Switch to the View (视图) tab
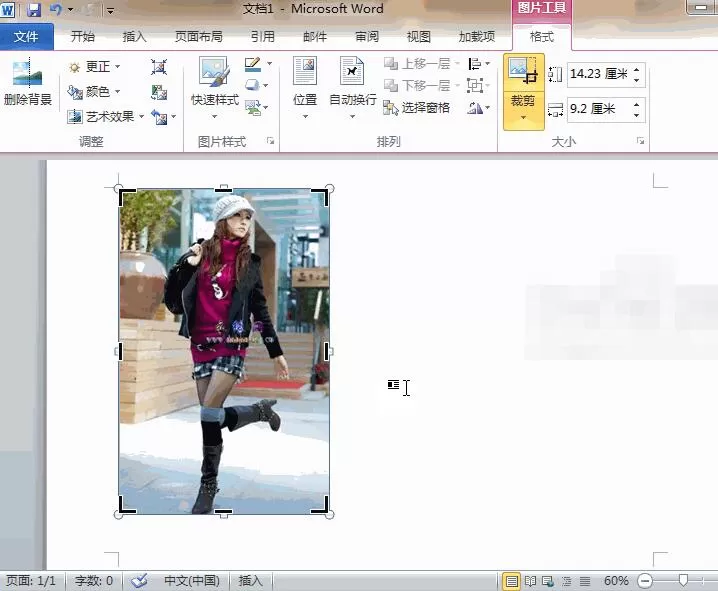This screenshot has width=718, height=591. (x=419, y=37)
